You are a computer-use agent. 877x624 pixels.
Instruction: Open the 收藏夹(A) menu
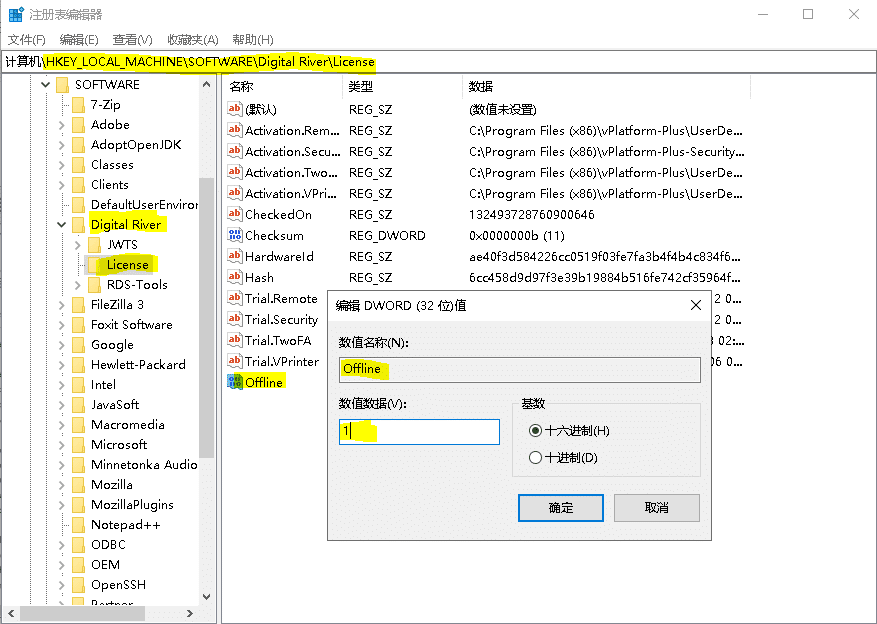pyautogui.click(x=192, y=39)
